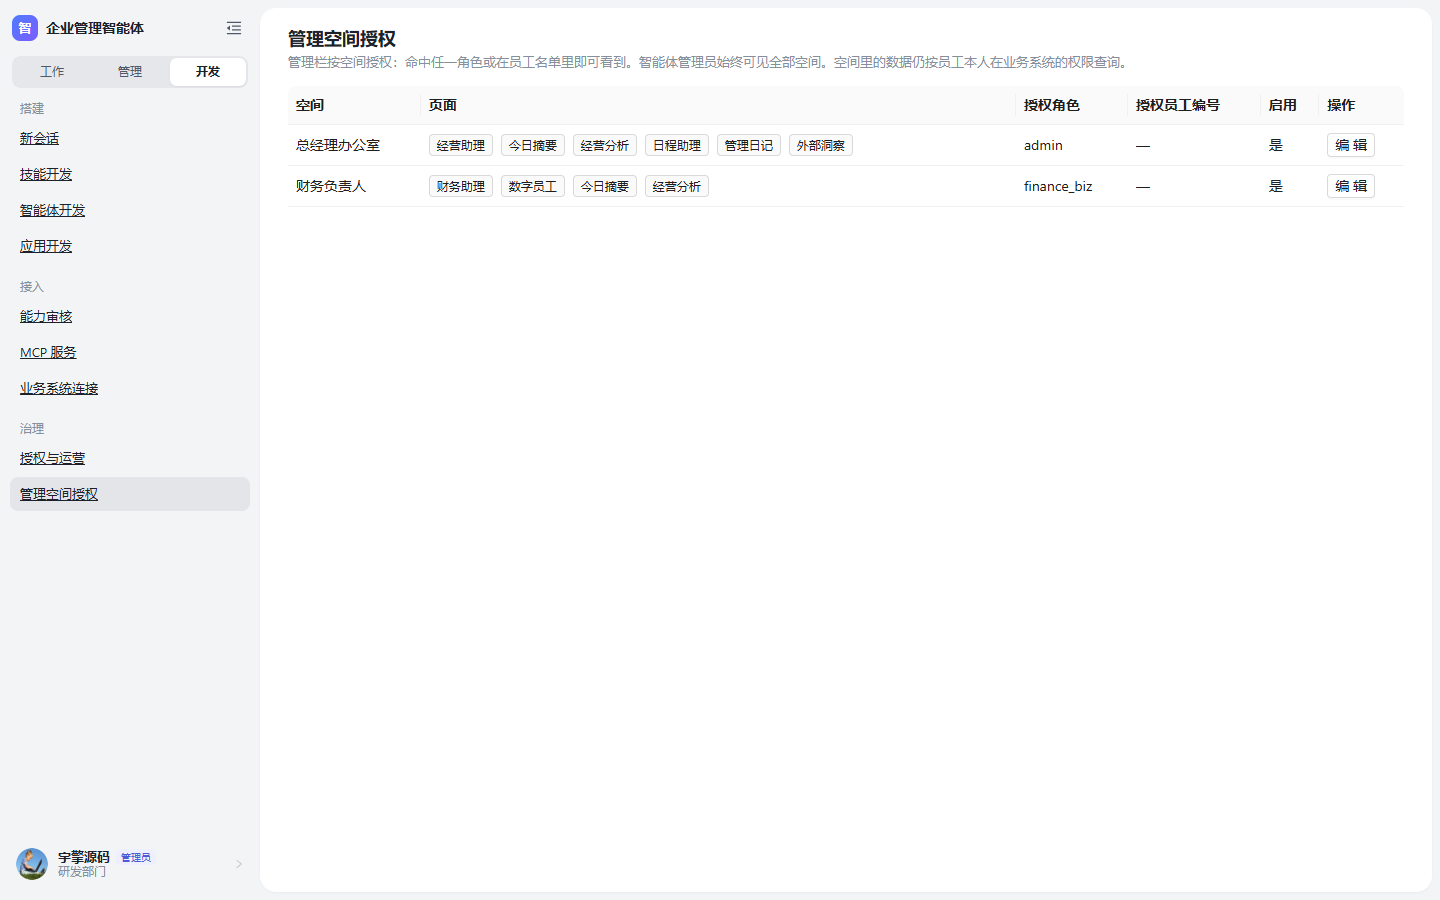1440x900 pixels.
Task: Open the 新会话 link
Action: [x=39, y=138]
